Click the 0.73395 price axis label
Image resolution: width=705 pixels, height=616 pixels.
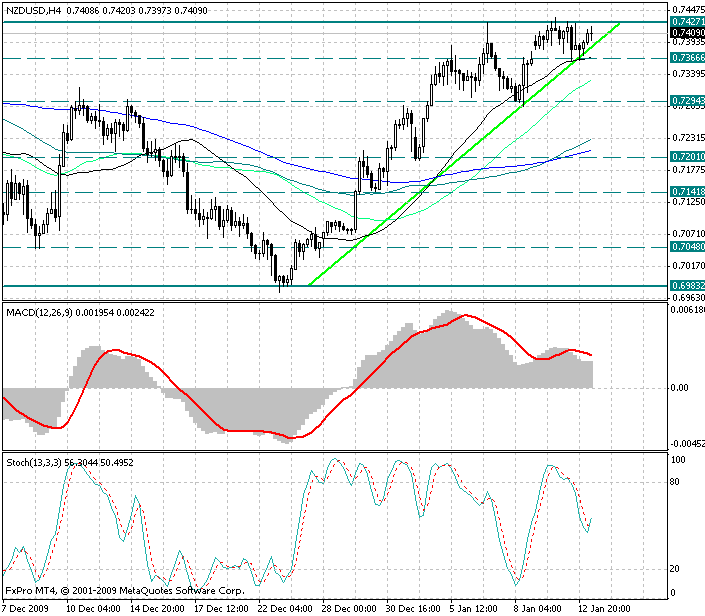(688, 73)
